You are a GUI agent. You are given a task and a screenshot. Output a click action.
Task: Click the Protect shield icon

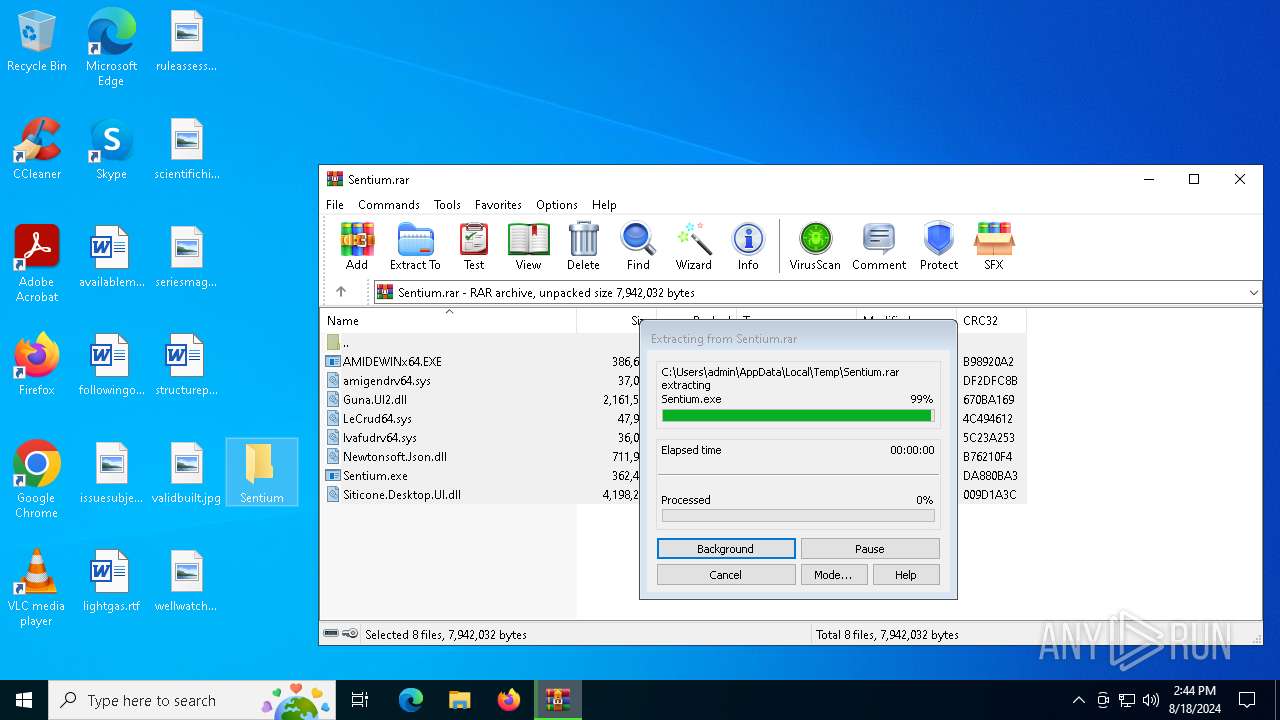tap(939, 246)
